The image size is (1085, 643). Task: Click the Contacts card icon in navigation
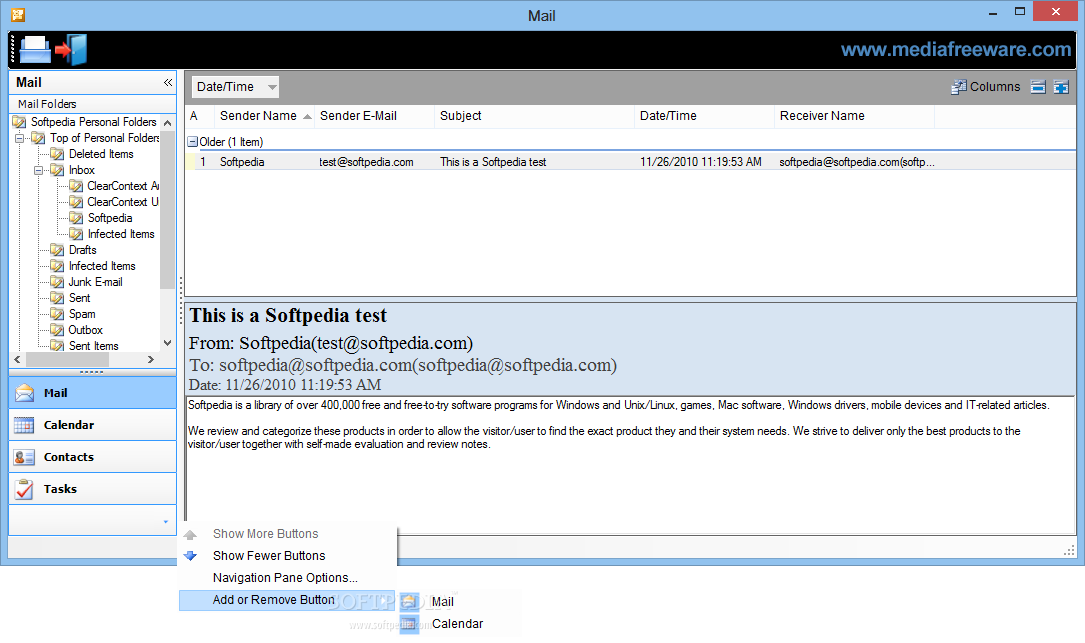(x=24, y=458)
